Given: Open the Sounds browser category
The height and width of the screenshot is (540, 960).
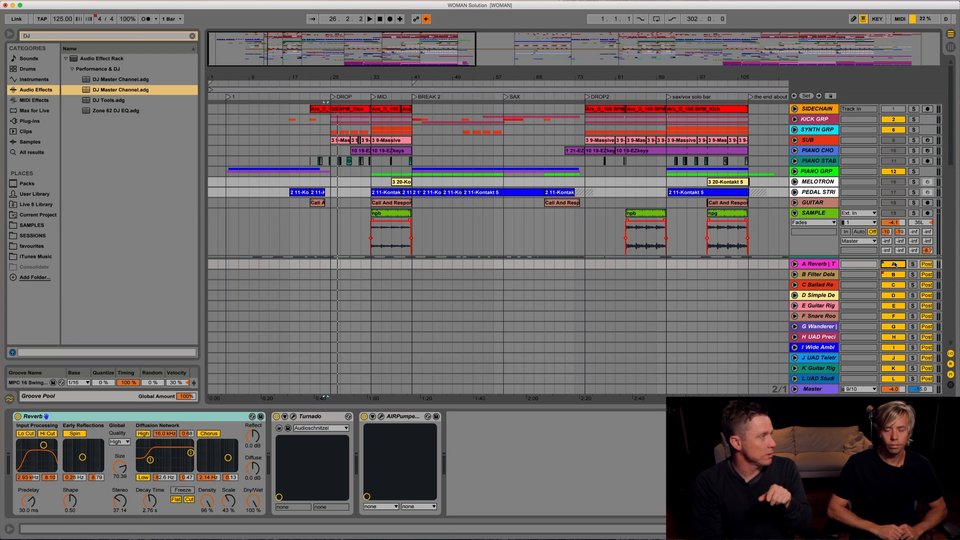Looking at the screenshot, I should [29, 58].
